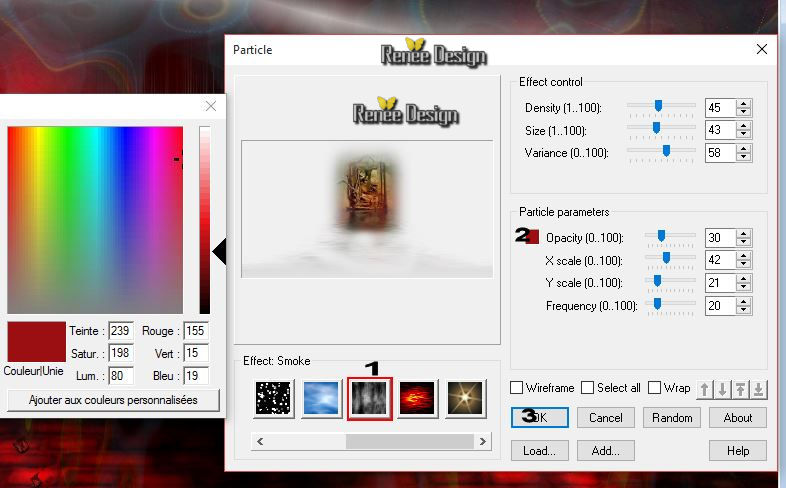Click the effect list horizontal scrollbar thumb
Screen dimensions: 786x488
(x=410, y=441)
